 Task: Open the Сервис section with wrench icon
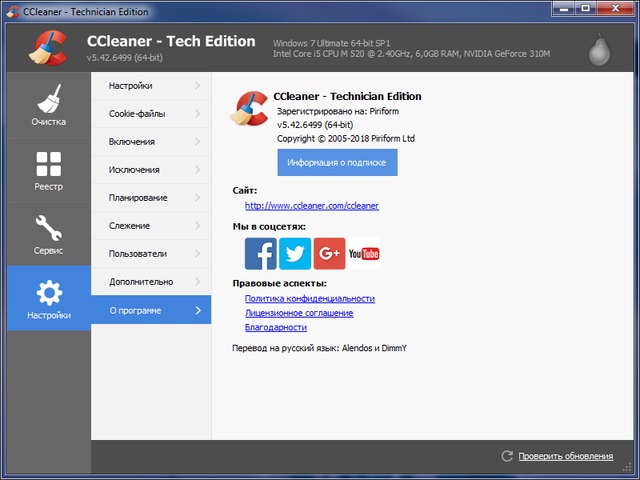pos(48,235)
